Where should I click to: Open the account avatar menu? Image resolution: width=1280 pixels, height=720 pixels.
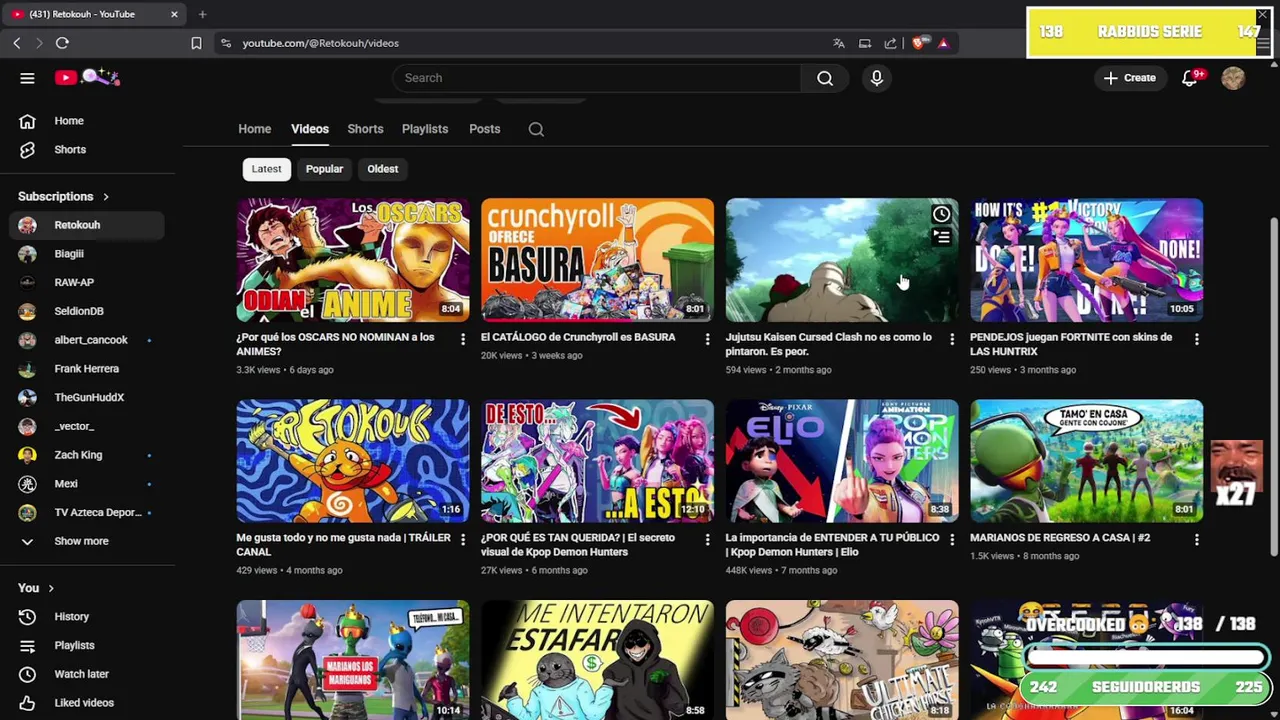click(1233, 78)
